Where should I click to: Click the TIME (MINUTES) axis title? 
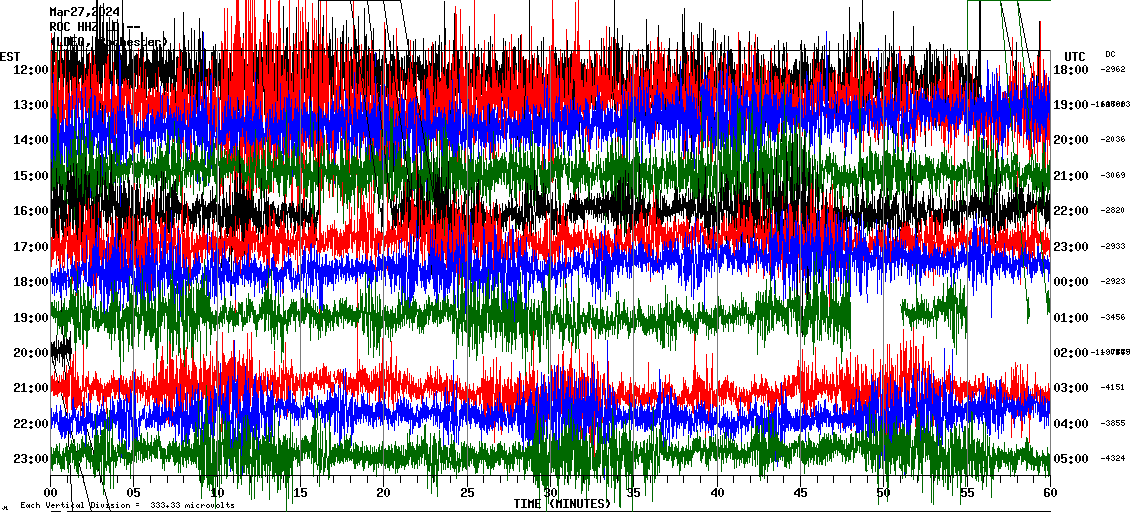562,504
